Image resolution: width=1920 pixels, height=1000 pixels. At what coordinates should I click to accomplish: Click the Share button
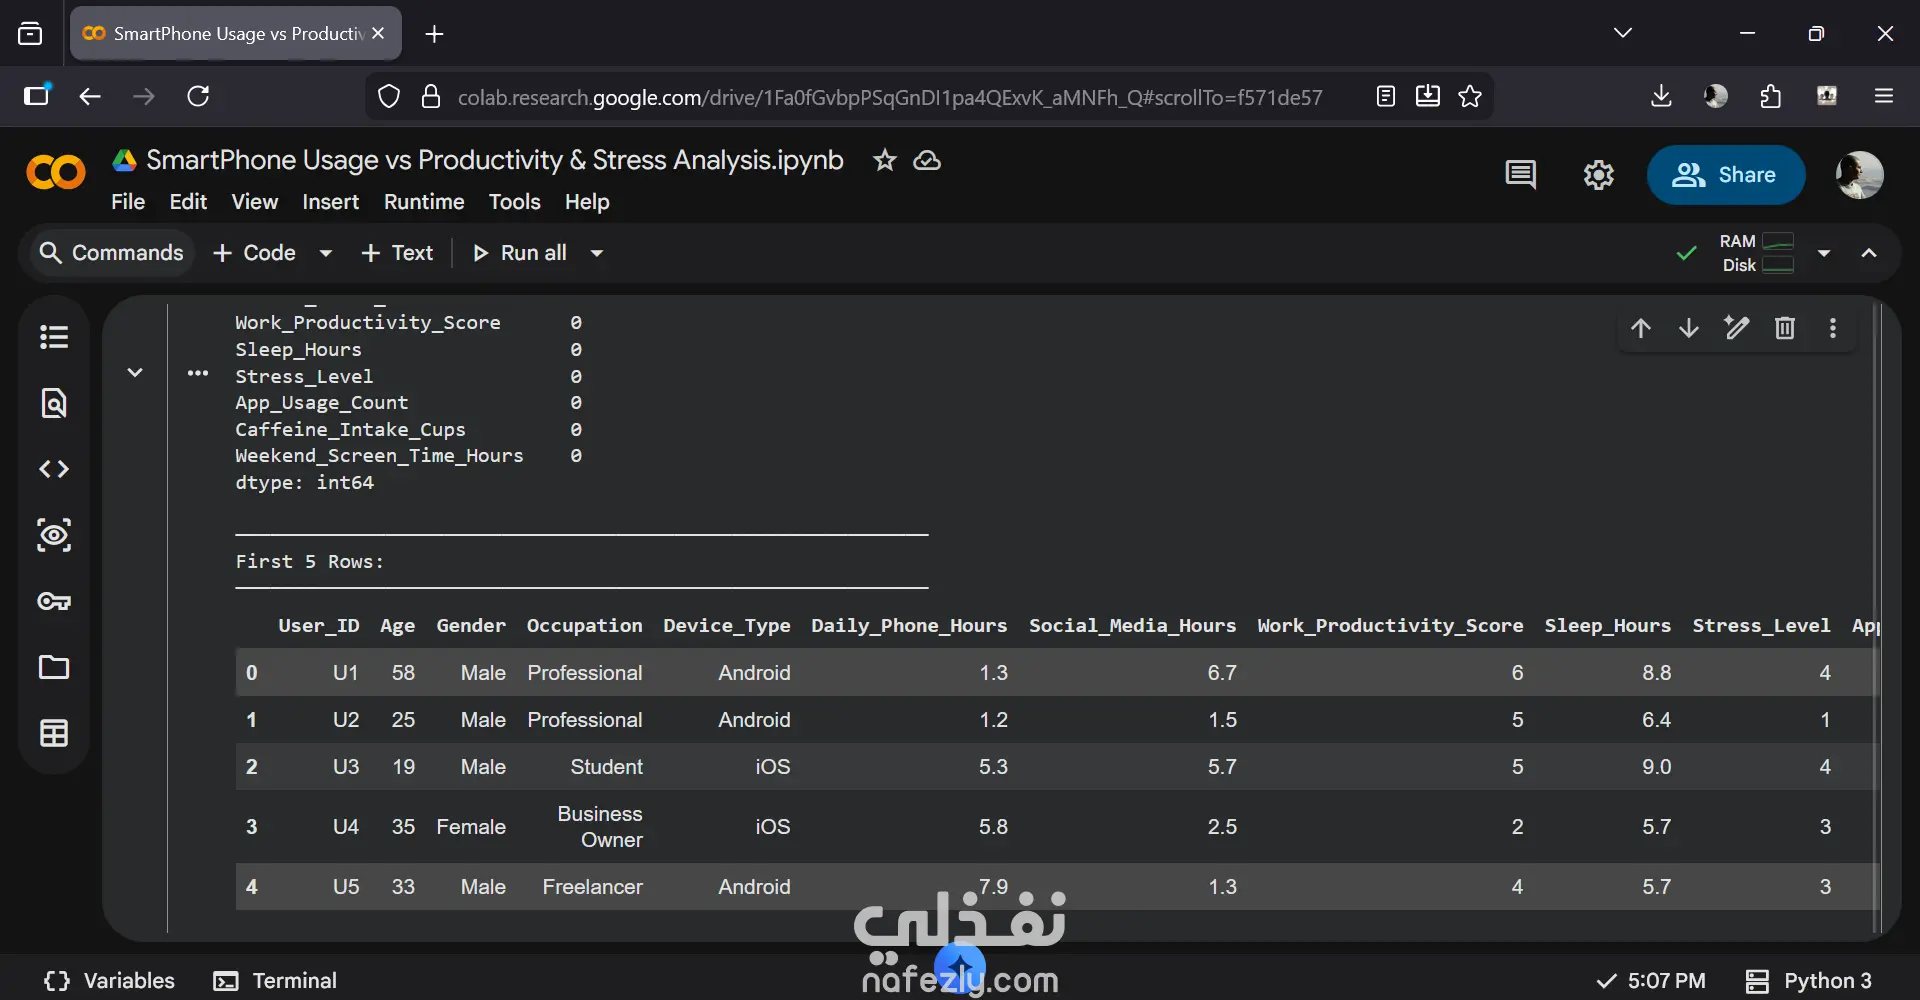click(x=1725, y=175)
